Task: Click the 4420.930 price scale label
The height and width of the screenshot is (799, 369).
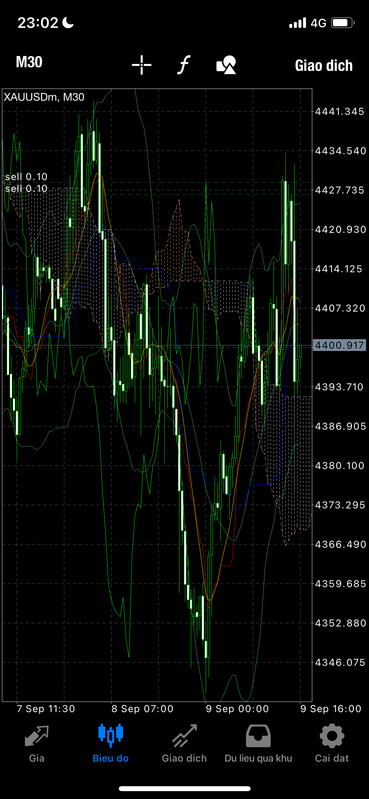Action: [x=340, y=229]
